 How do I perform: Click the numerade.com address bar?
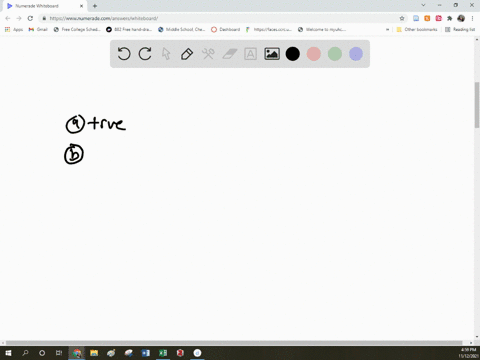coord(220,18)
